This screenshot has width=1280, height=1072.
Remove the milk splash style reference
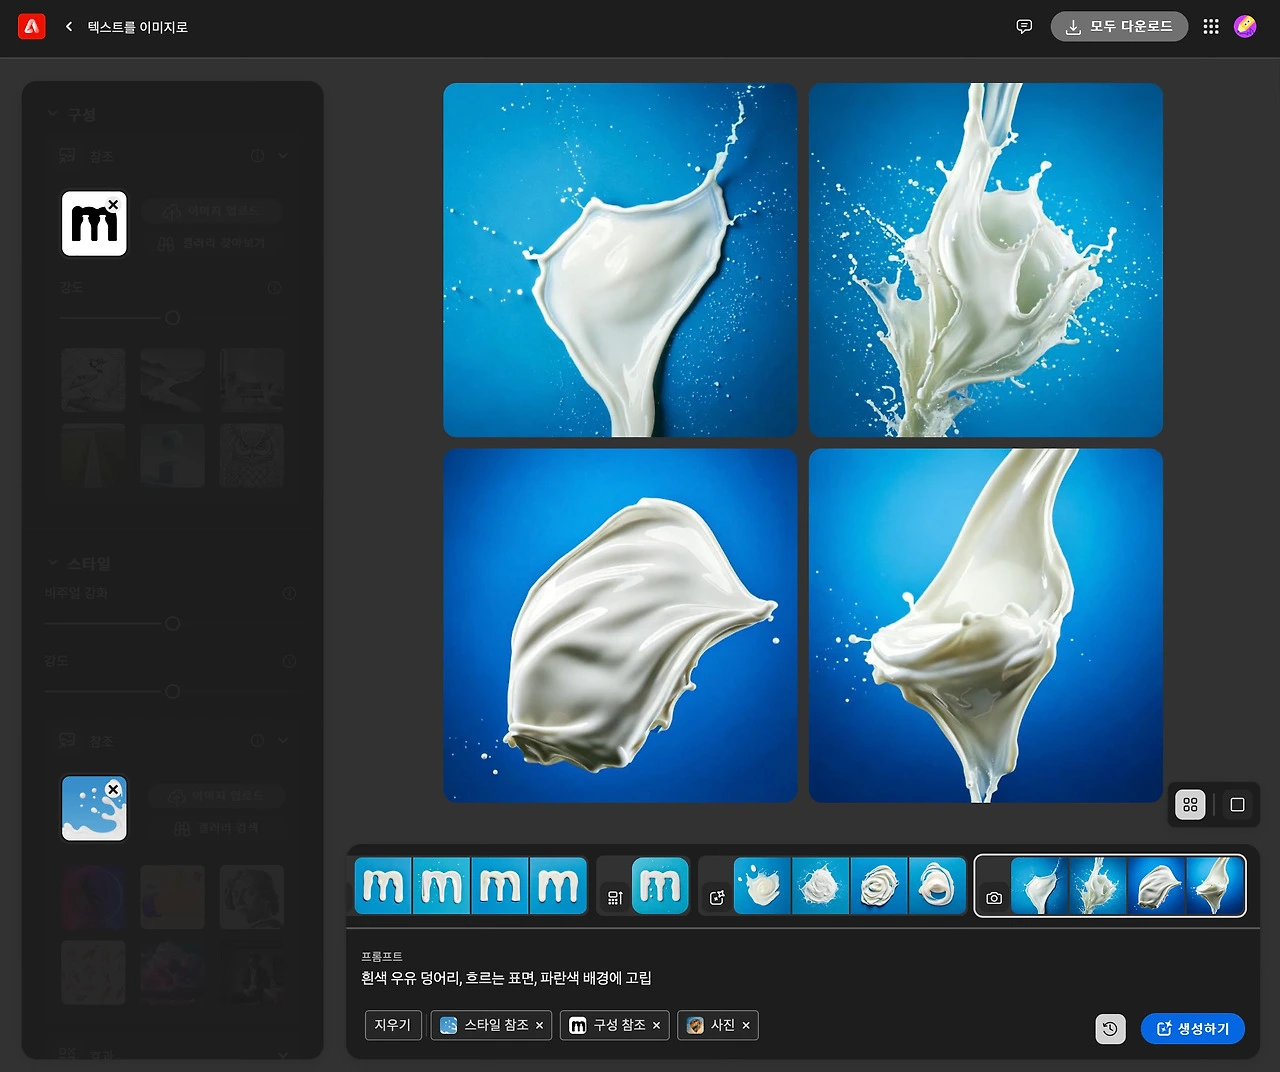(x=113, y=790)
